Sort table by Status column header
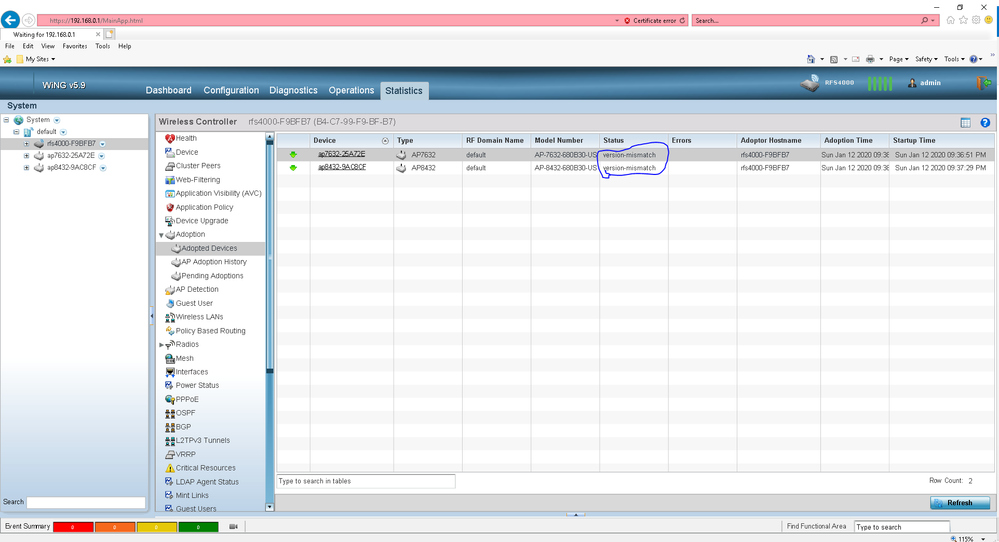The width and height of the screenshot is (999, 542). click(x=614, y=141)
